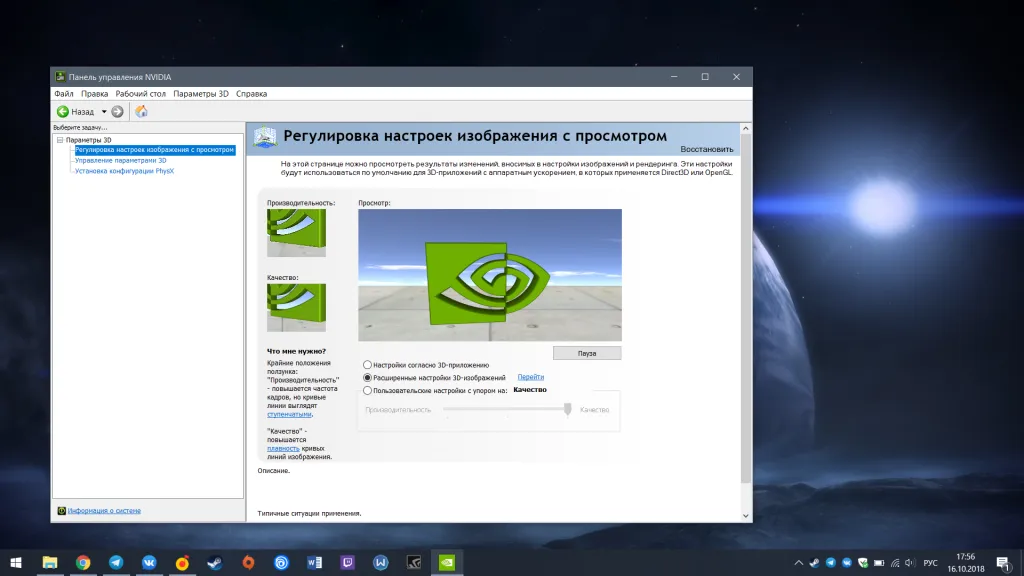Screen dimensions: 1024x576
Task: Click the Back navigation arrow icon
Action: [63, 111]
